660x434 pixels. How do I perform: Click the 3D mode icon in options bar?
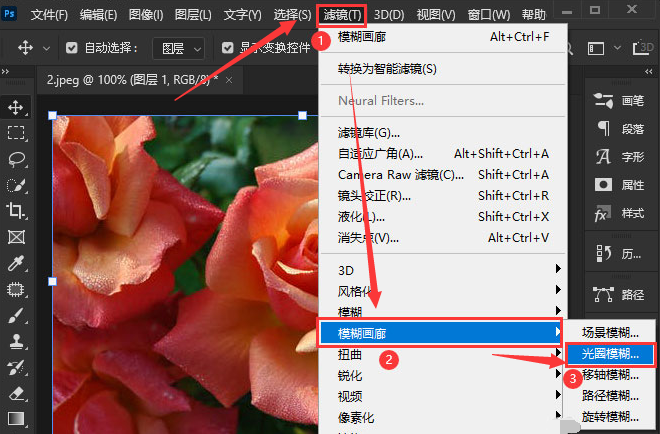coord(644,48)
